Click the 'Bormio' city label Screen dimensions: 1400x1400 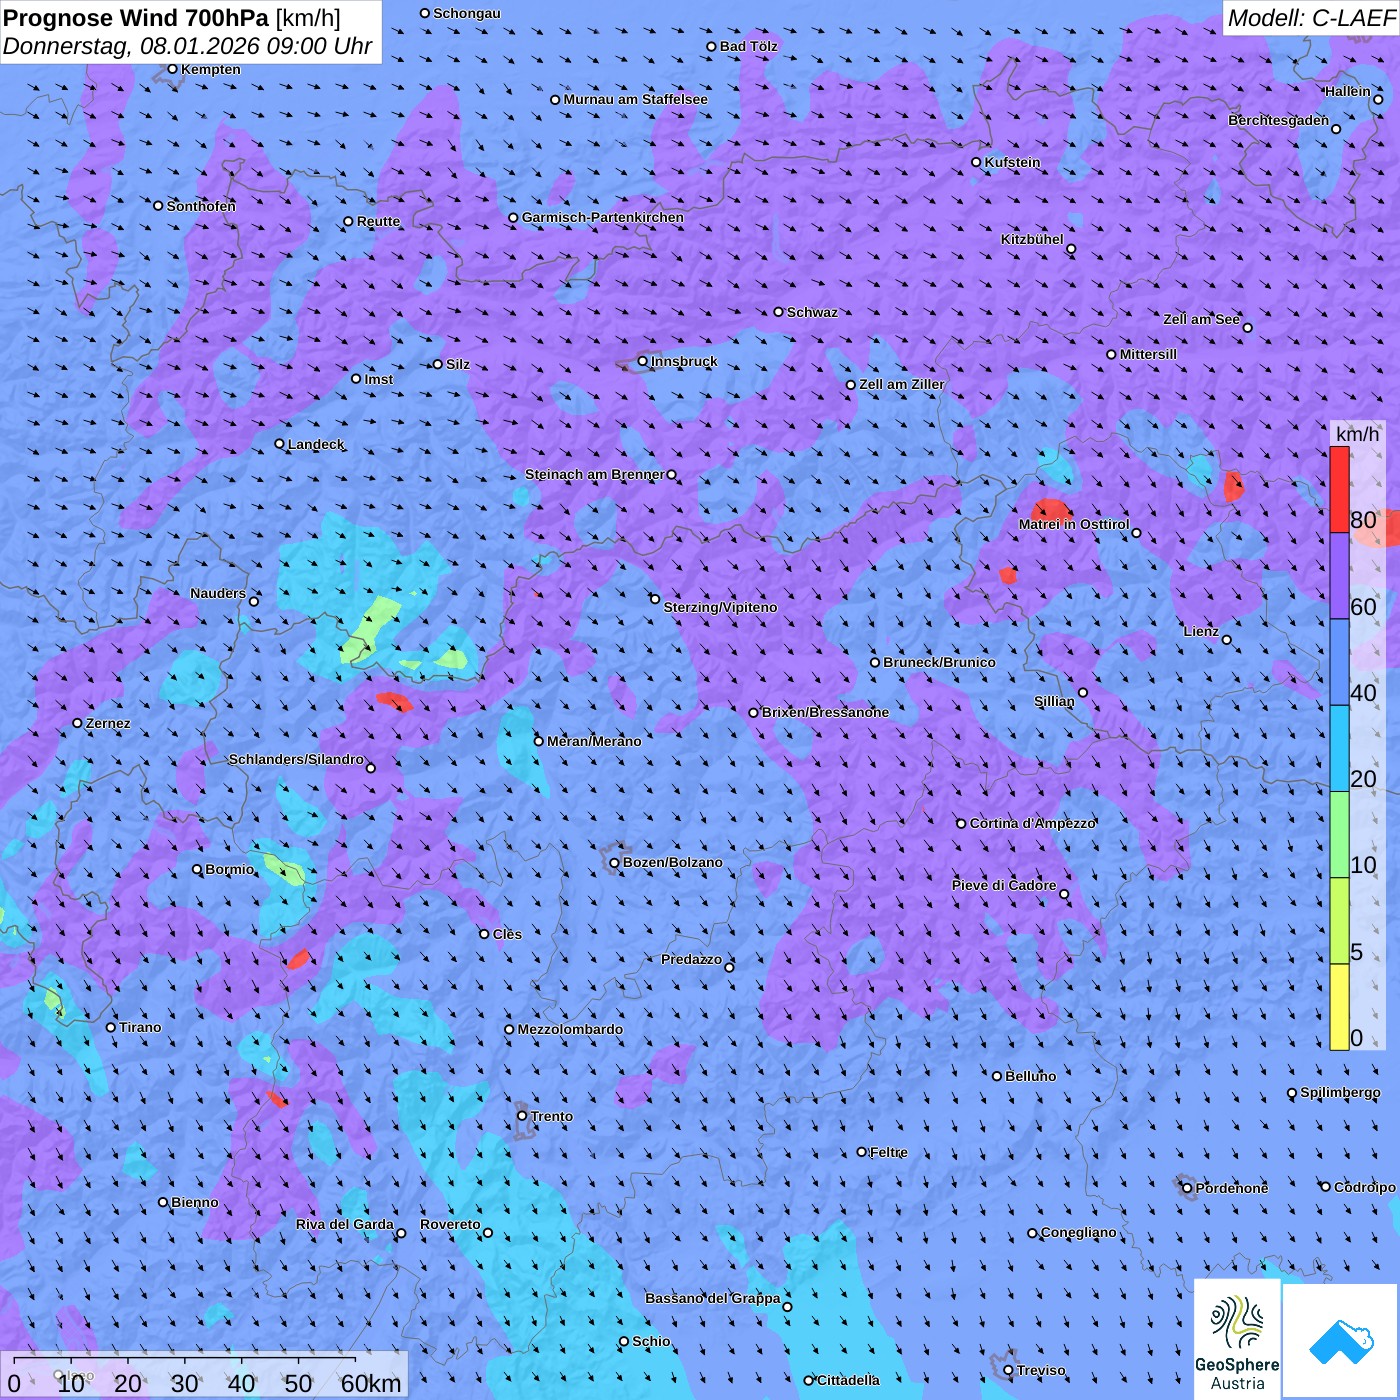pyautogui.click(x=230, y=869)
